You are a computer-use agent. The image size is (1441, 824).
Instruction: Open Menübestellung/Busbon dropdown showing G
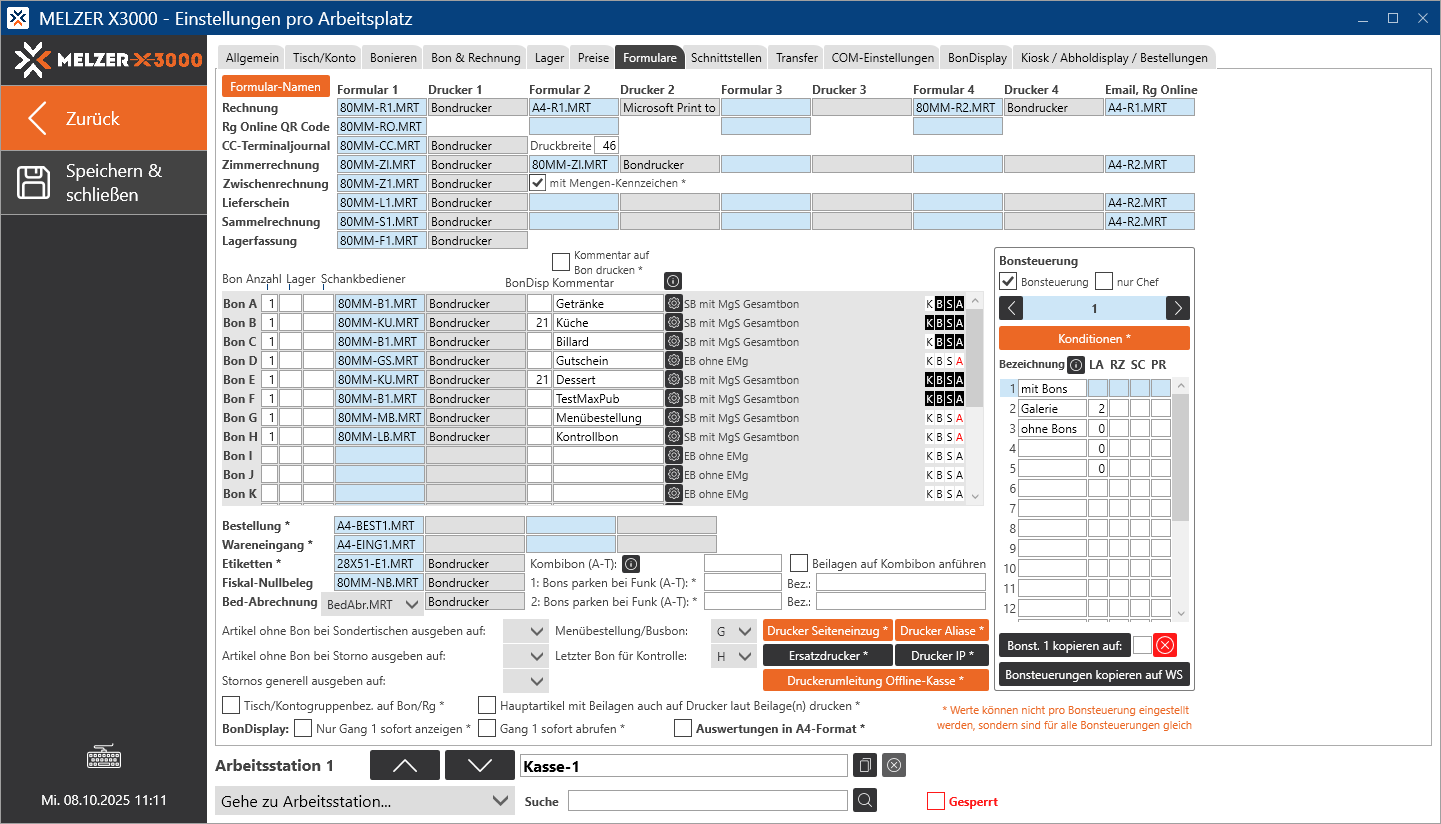pos(734,631)
